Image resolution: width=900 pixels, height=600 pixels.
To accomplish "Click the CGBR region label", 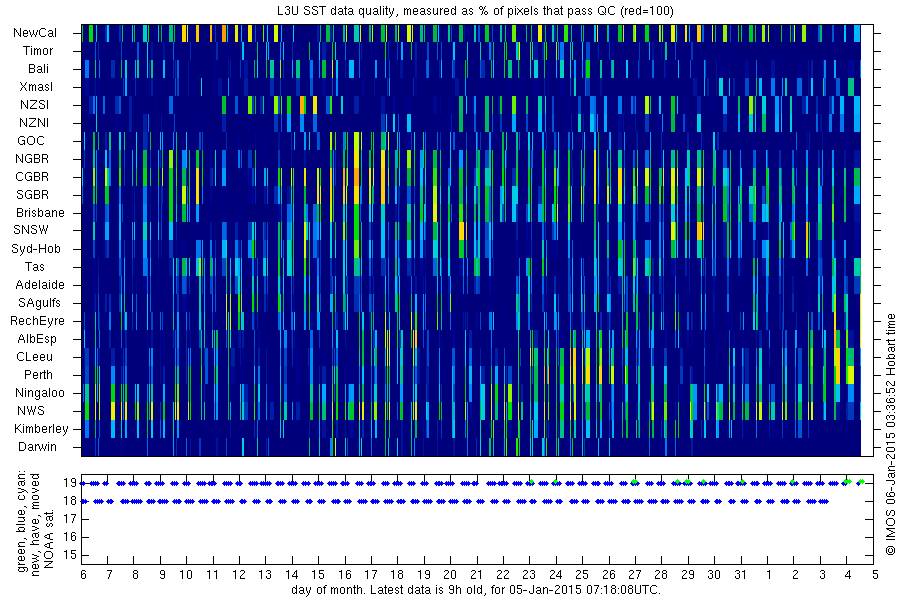I will coord(32,177).
